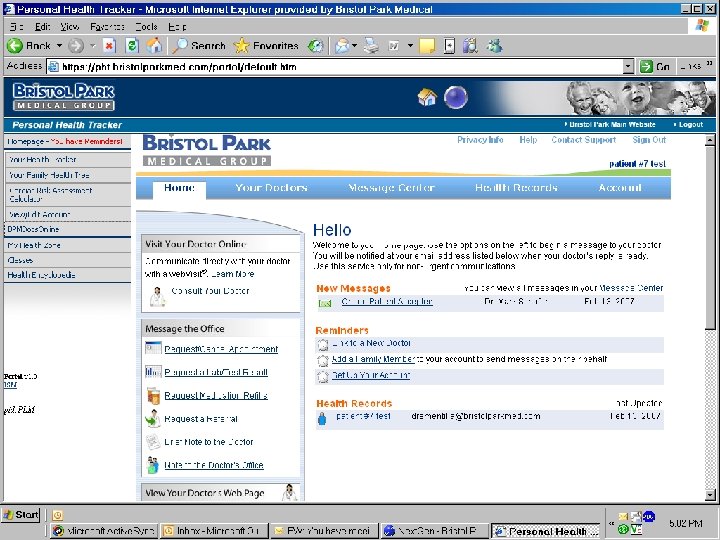Expand hidden system tray icons chevron

612,523
